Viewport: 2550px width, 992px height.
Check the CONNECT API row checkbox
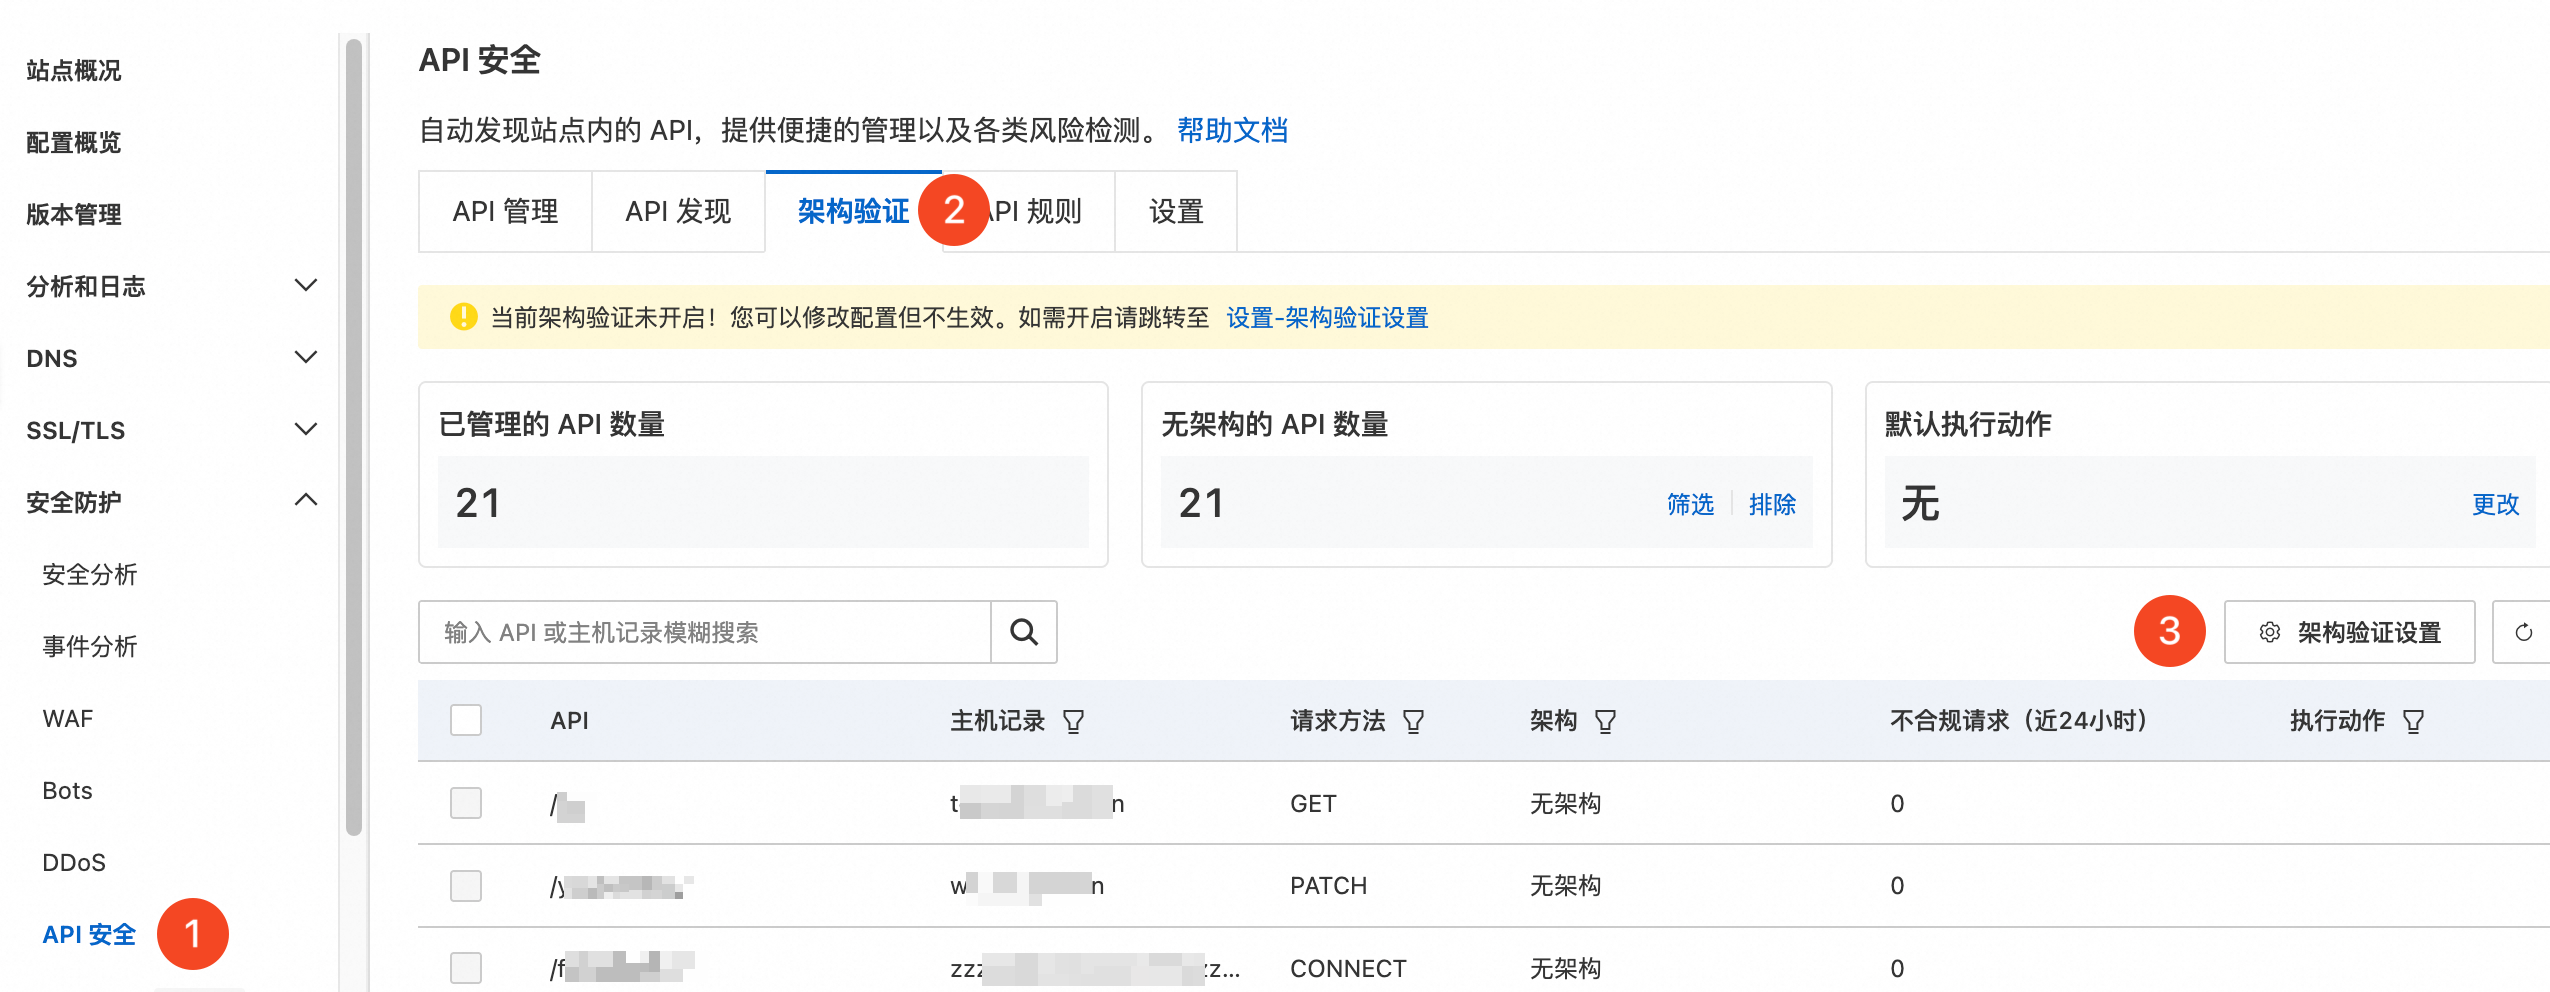tap(466, 967)
